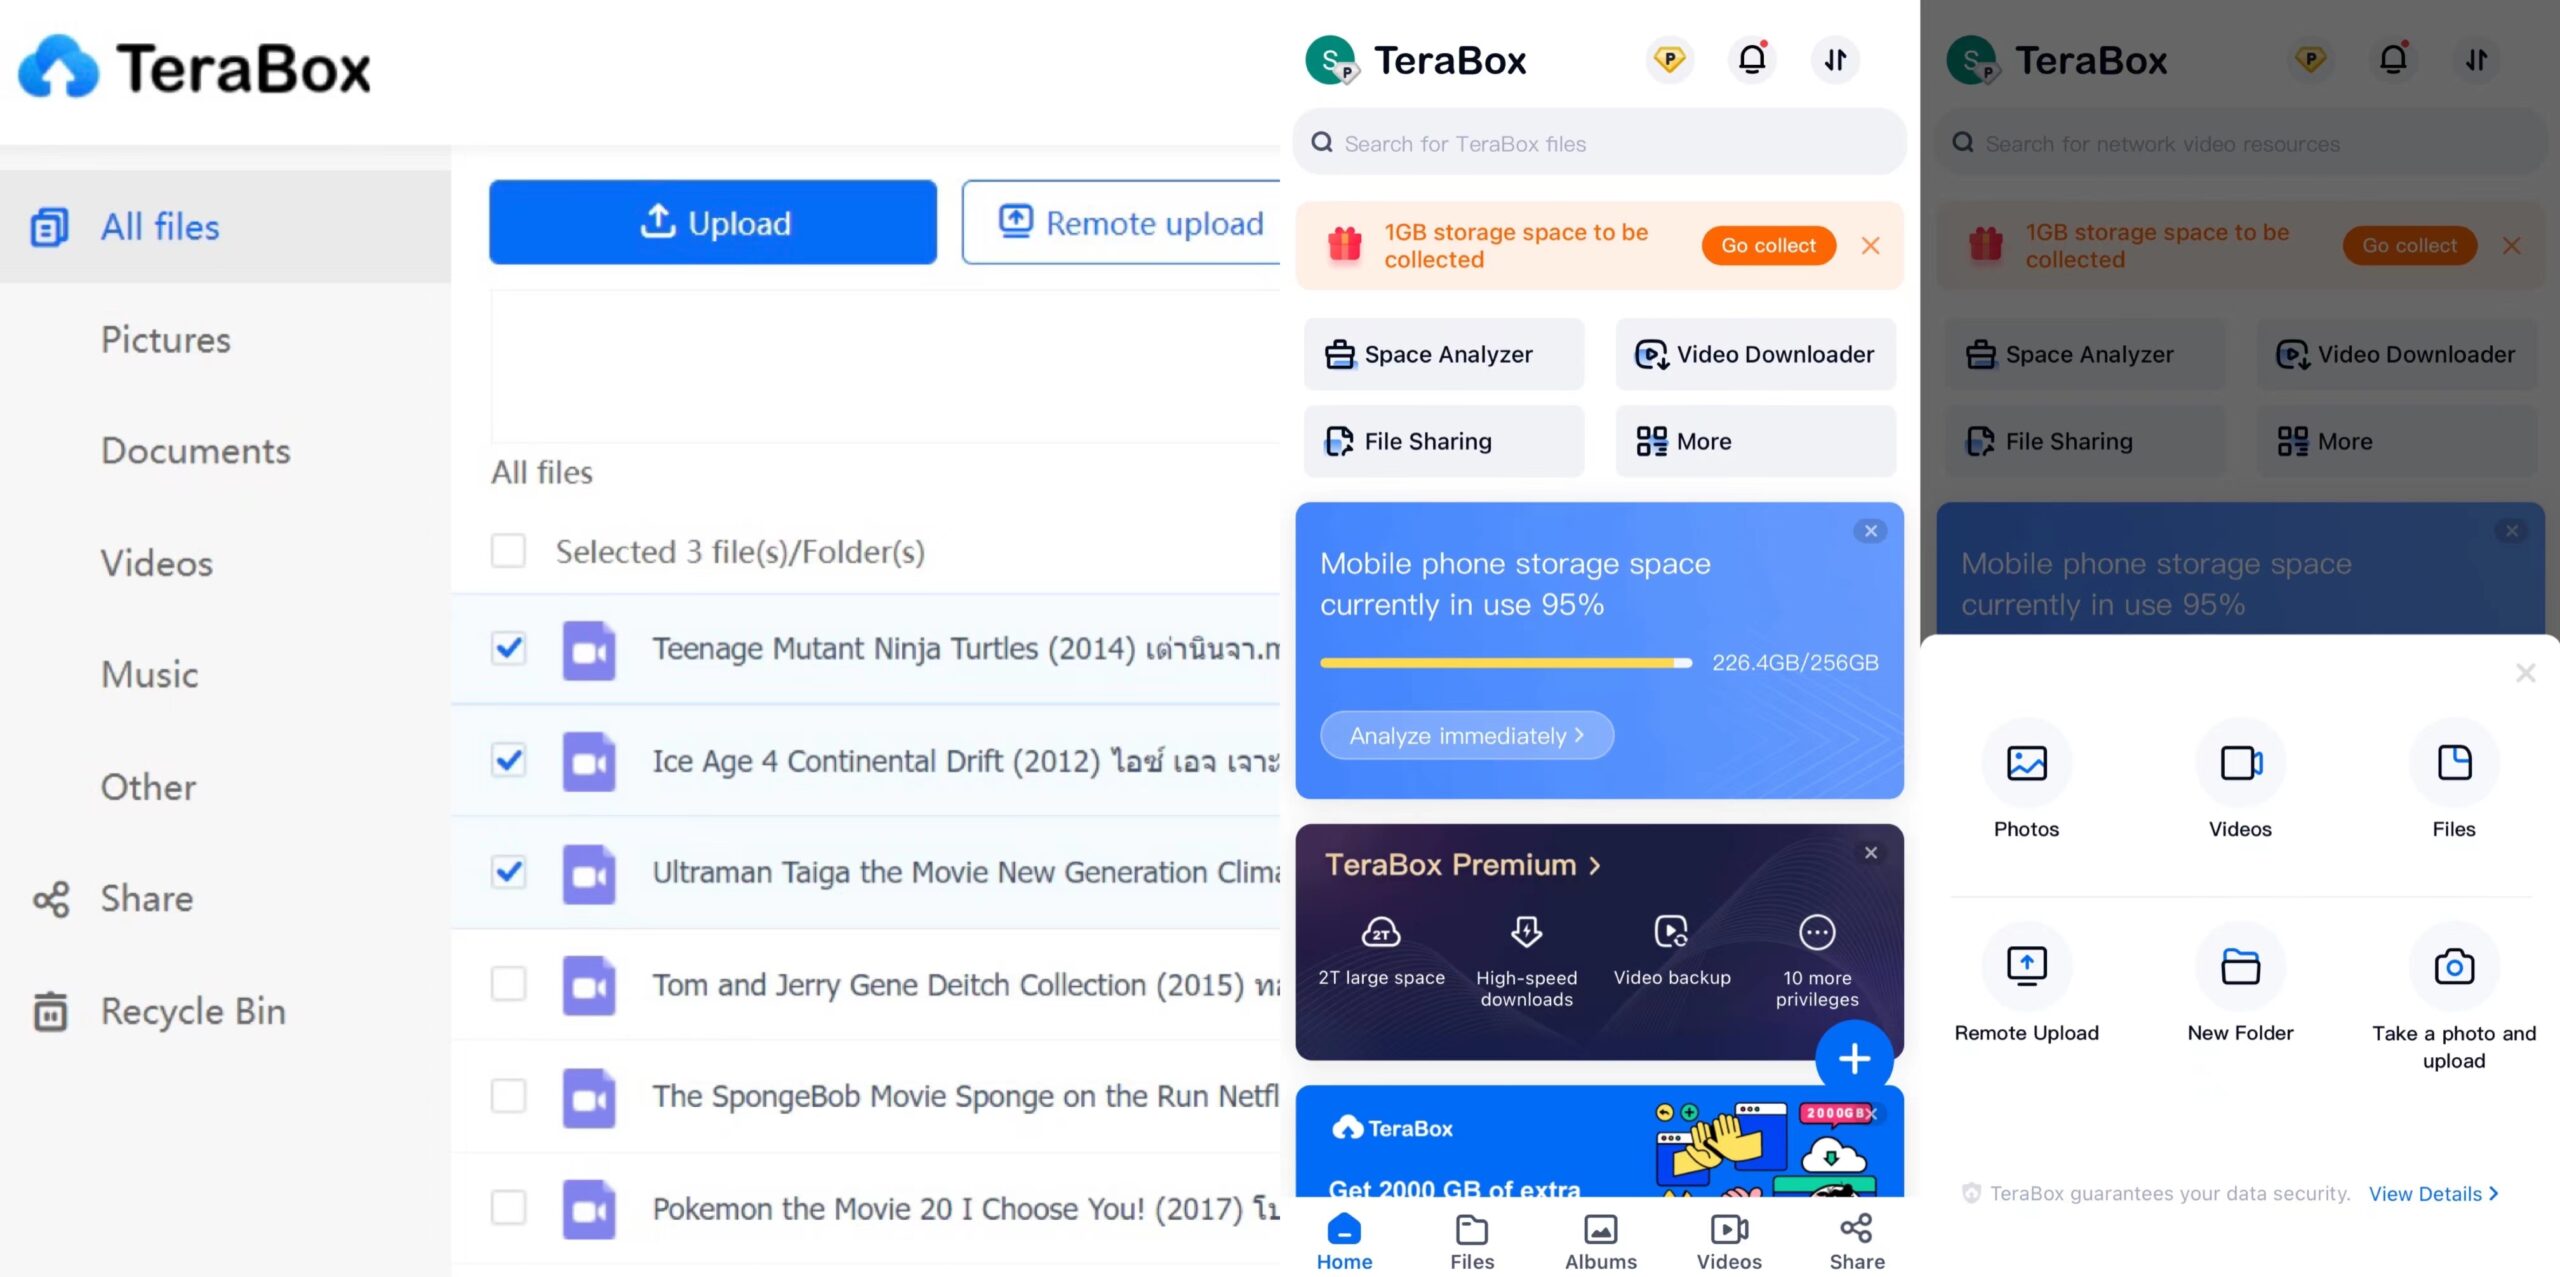This screenshot has height=1277, width=2560.
Task: Toggle checkbox for Teenage Mutant Ninja Turtles file
Action: (x=508, y=647)
